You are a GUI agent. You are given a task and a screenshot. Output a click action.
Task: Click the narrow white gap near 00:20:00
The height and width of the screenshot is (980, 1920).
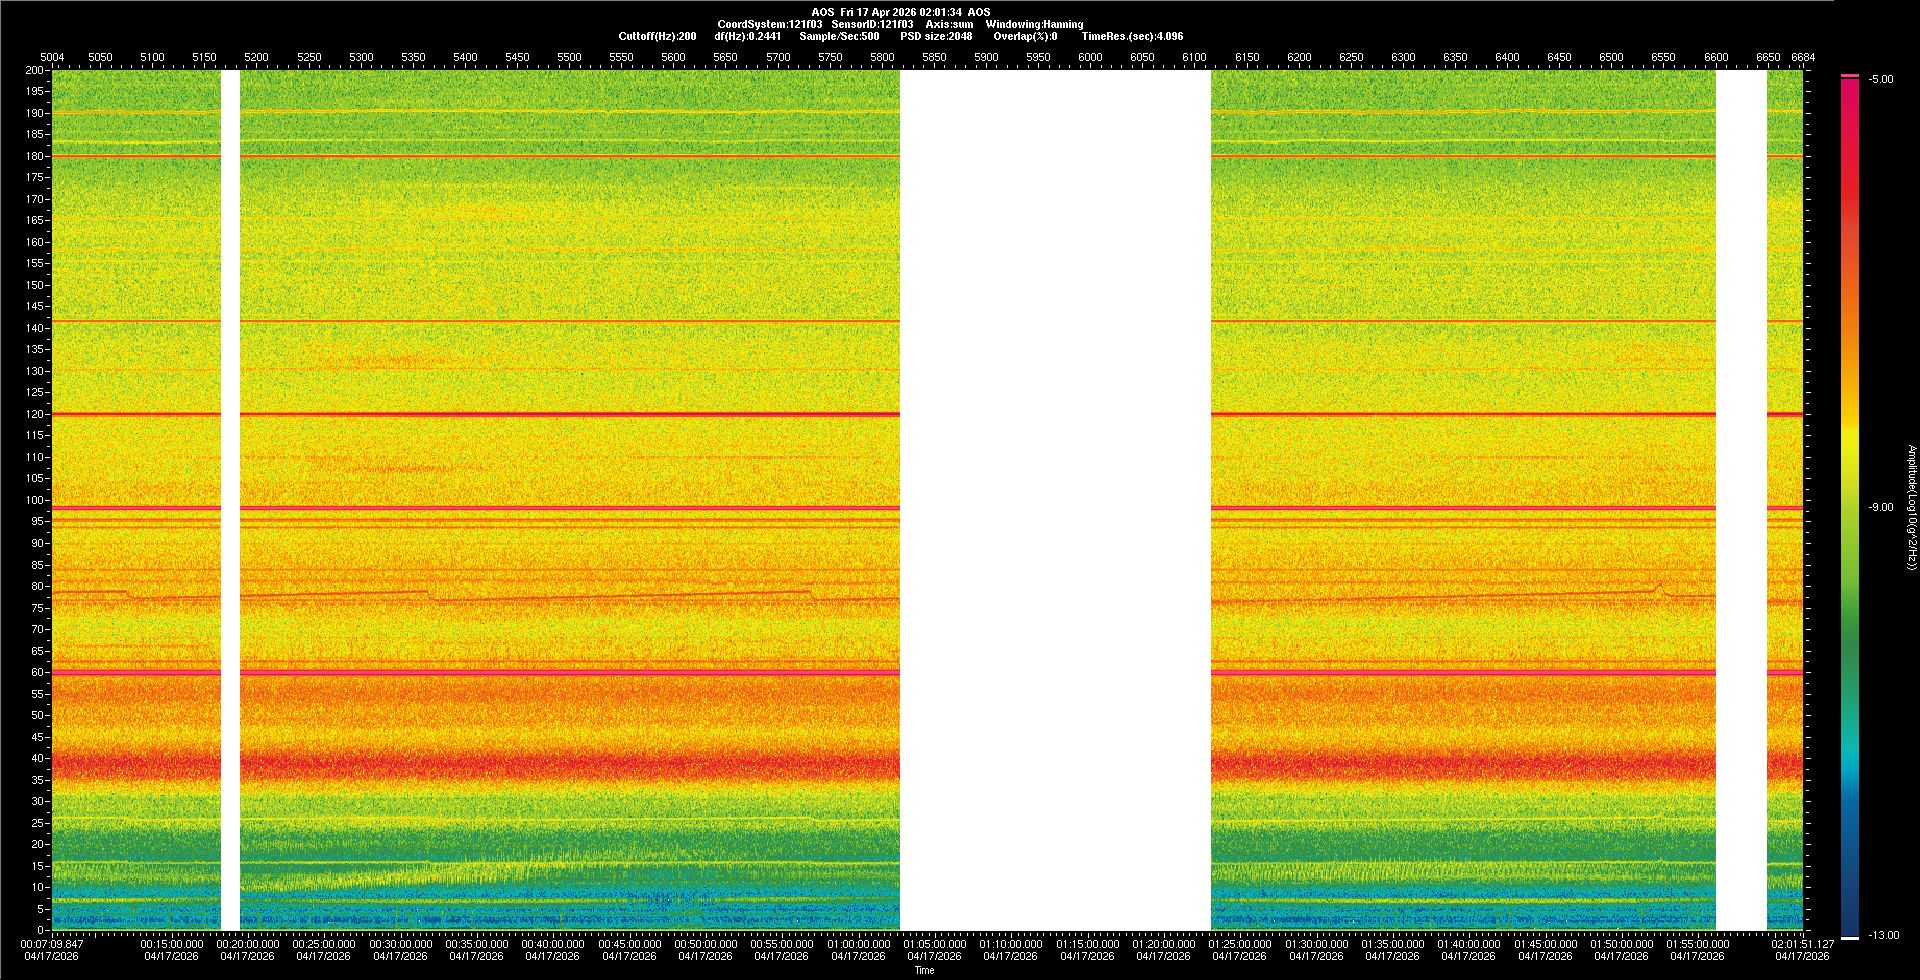(230, 500)
